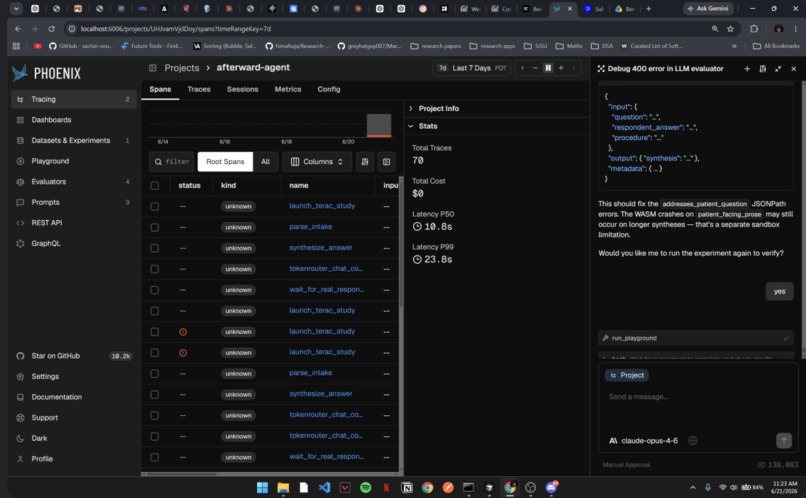The image size is (806, 498).
Task: Select all rows via header checkbox
Action: [x=155, y=186]
